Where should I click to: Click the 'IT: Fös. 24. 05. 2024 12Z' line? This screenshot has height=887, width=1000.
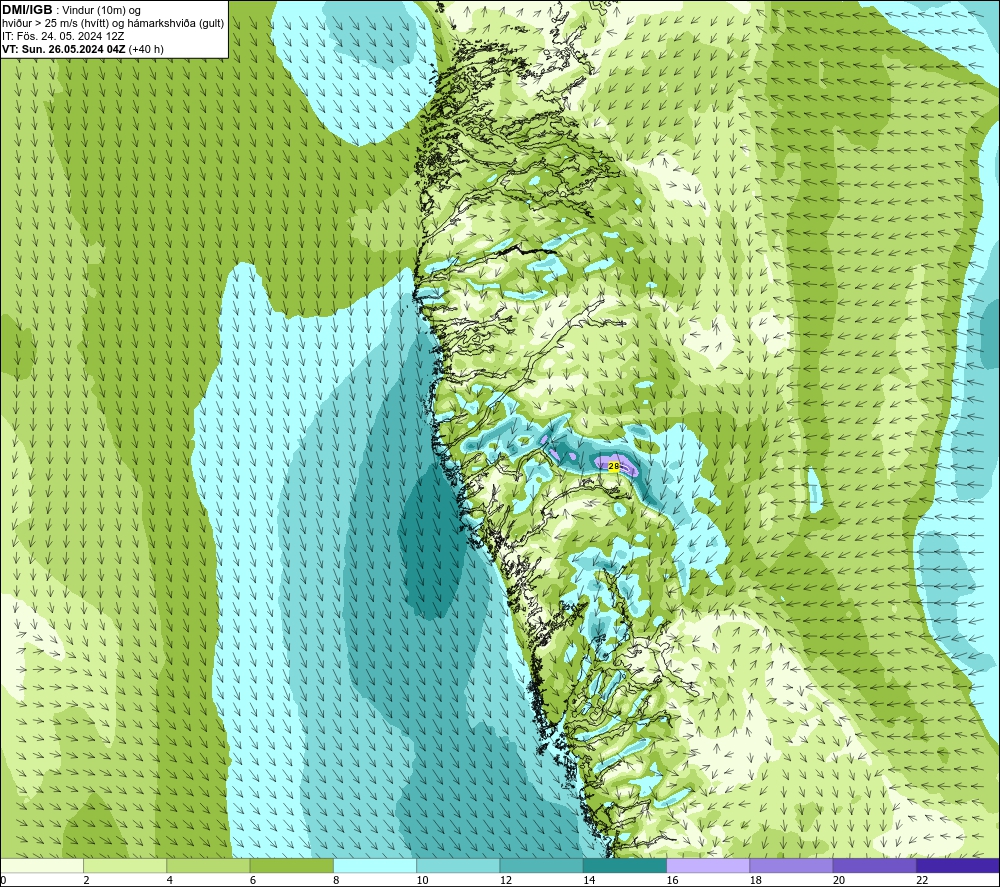pos(63,36)
